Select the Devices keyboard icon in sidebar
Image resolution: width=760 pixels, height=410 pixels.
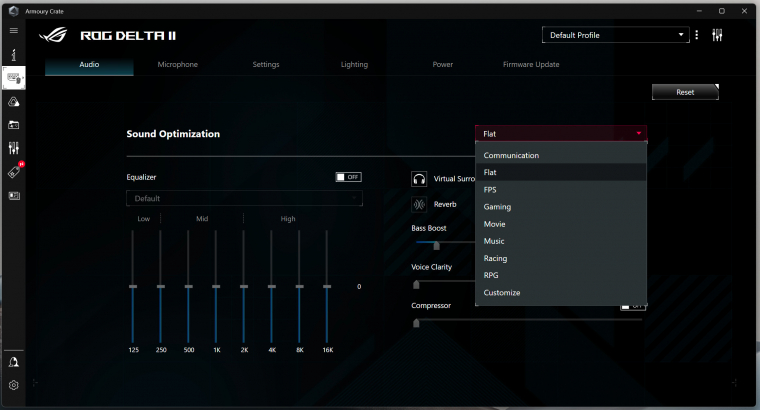[x=14, y=78]
